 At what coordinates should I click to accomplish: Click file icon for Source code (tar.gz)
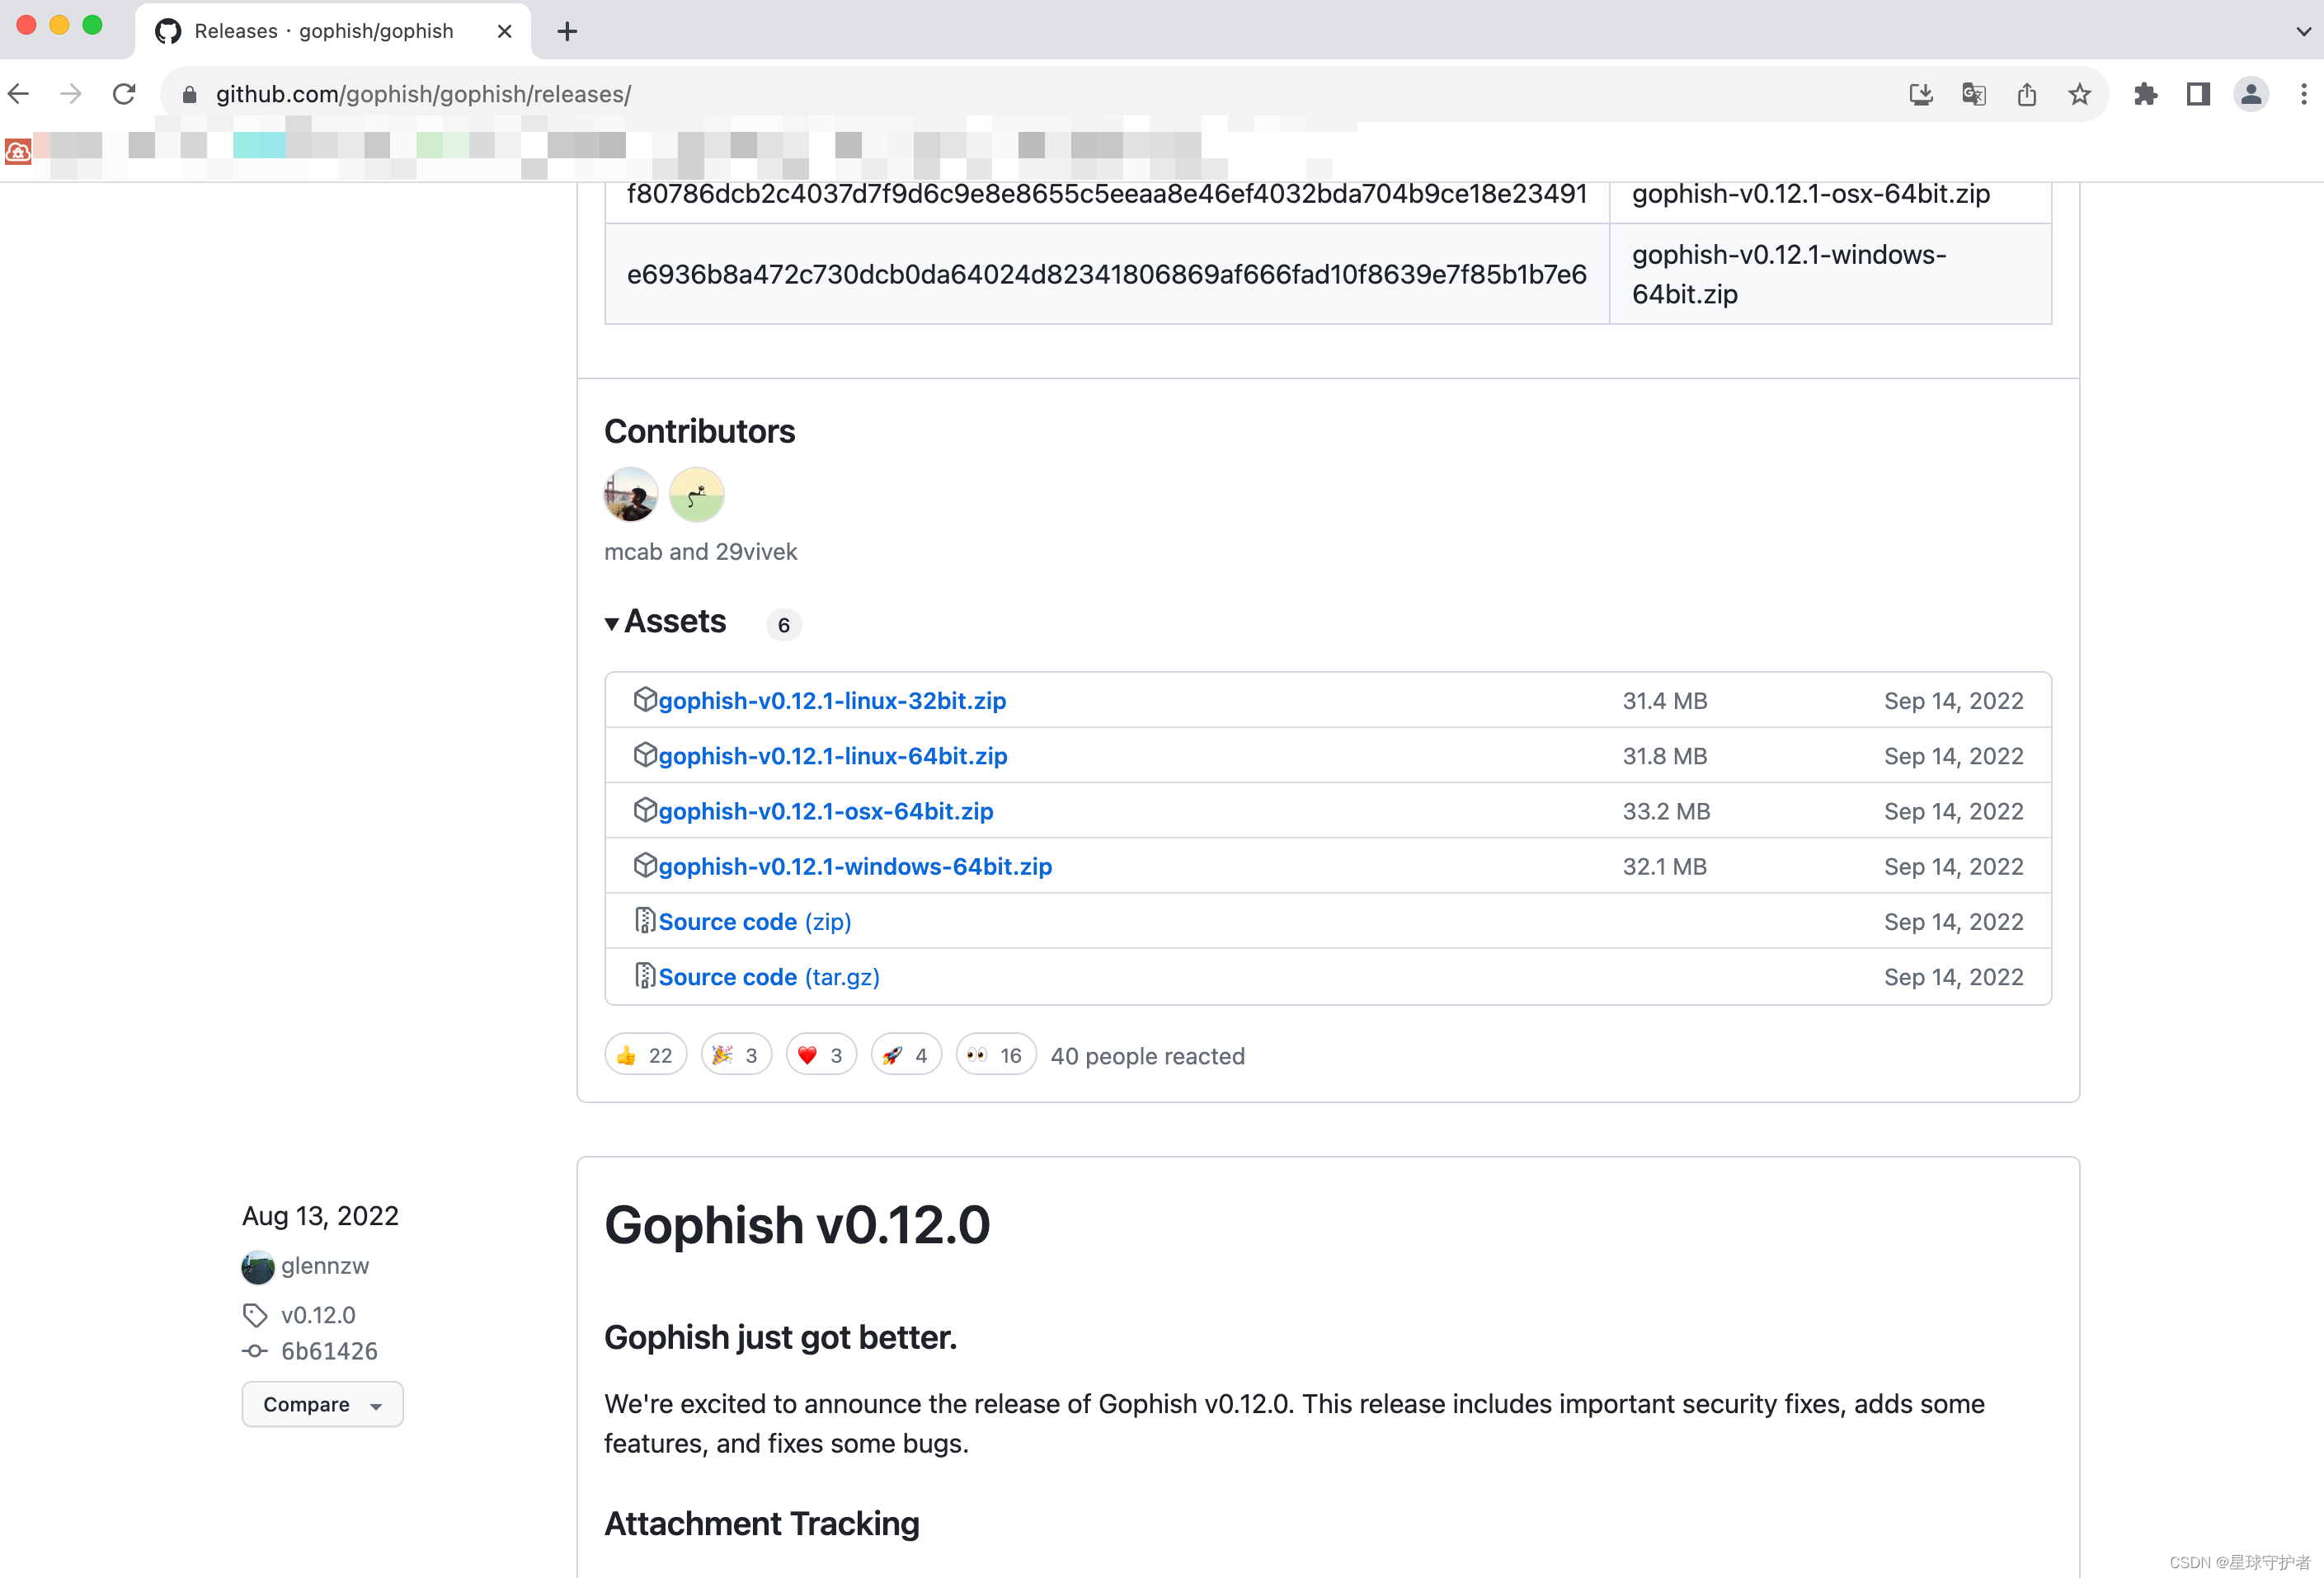pyautogui.click(x=645, y=975)
